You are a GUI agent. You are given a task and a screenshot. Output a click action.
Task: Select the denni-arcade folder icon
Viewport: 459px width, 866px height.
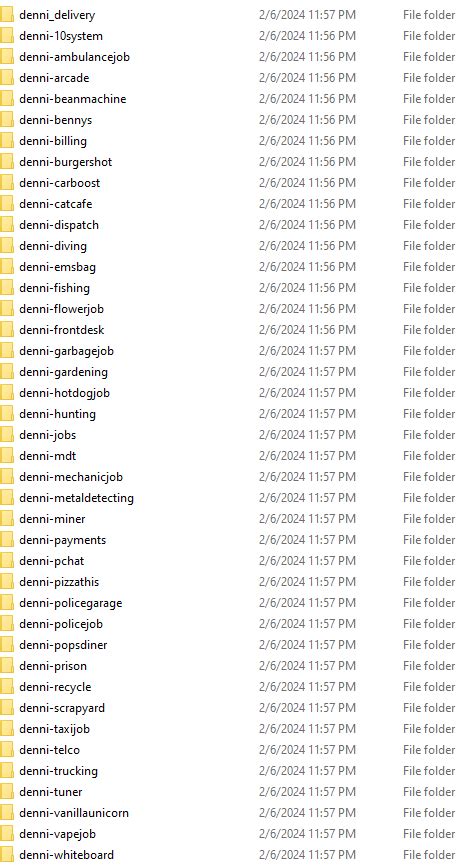point(7,78)
